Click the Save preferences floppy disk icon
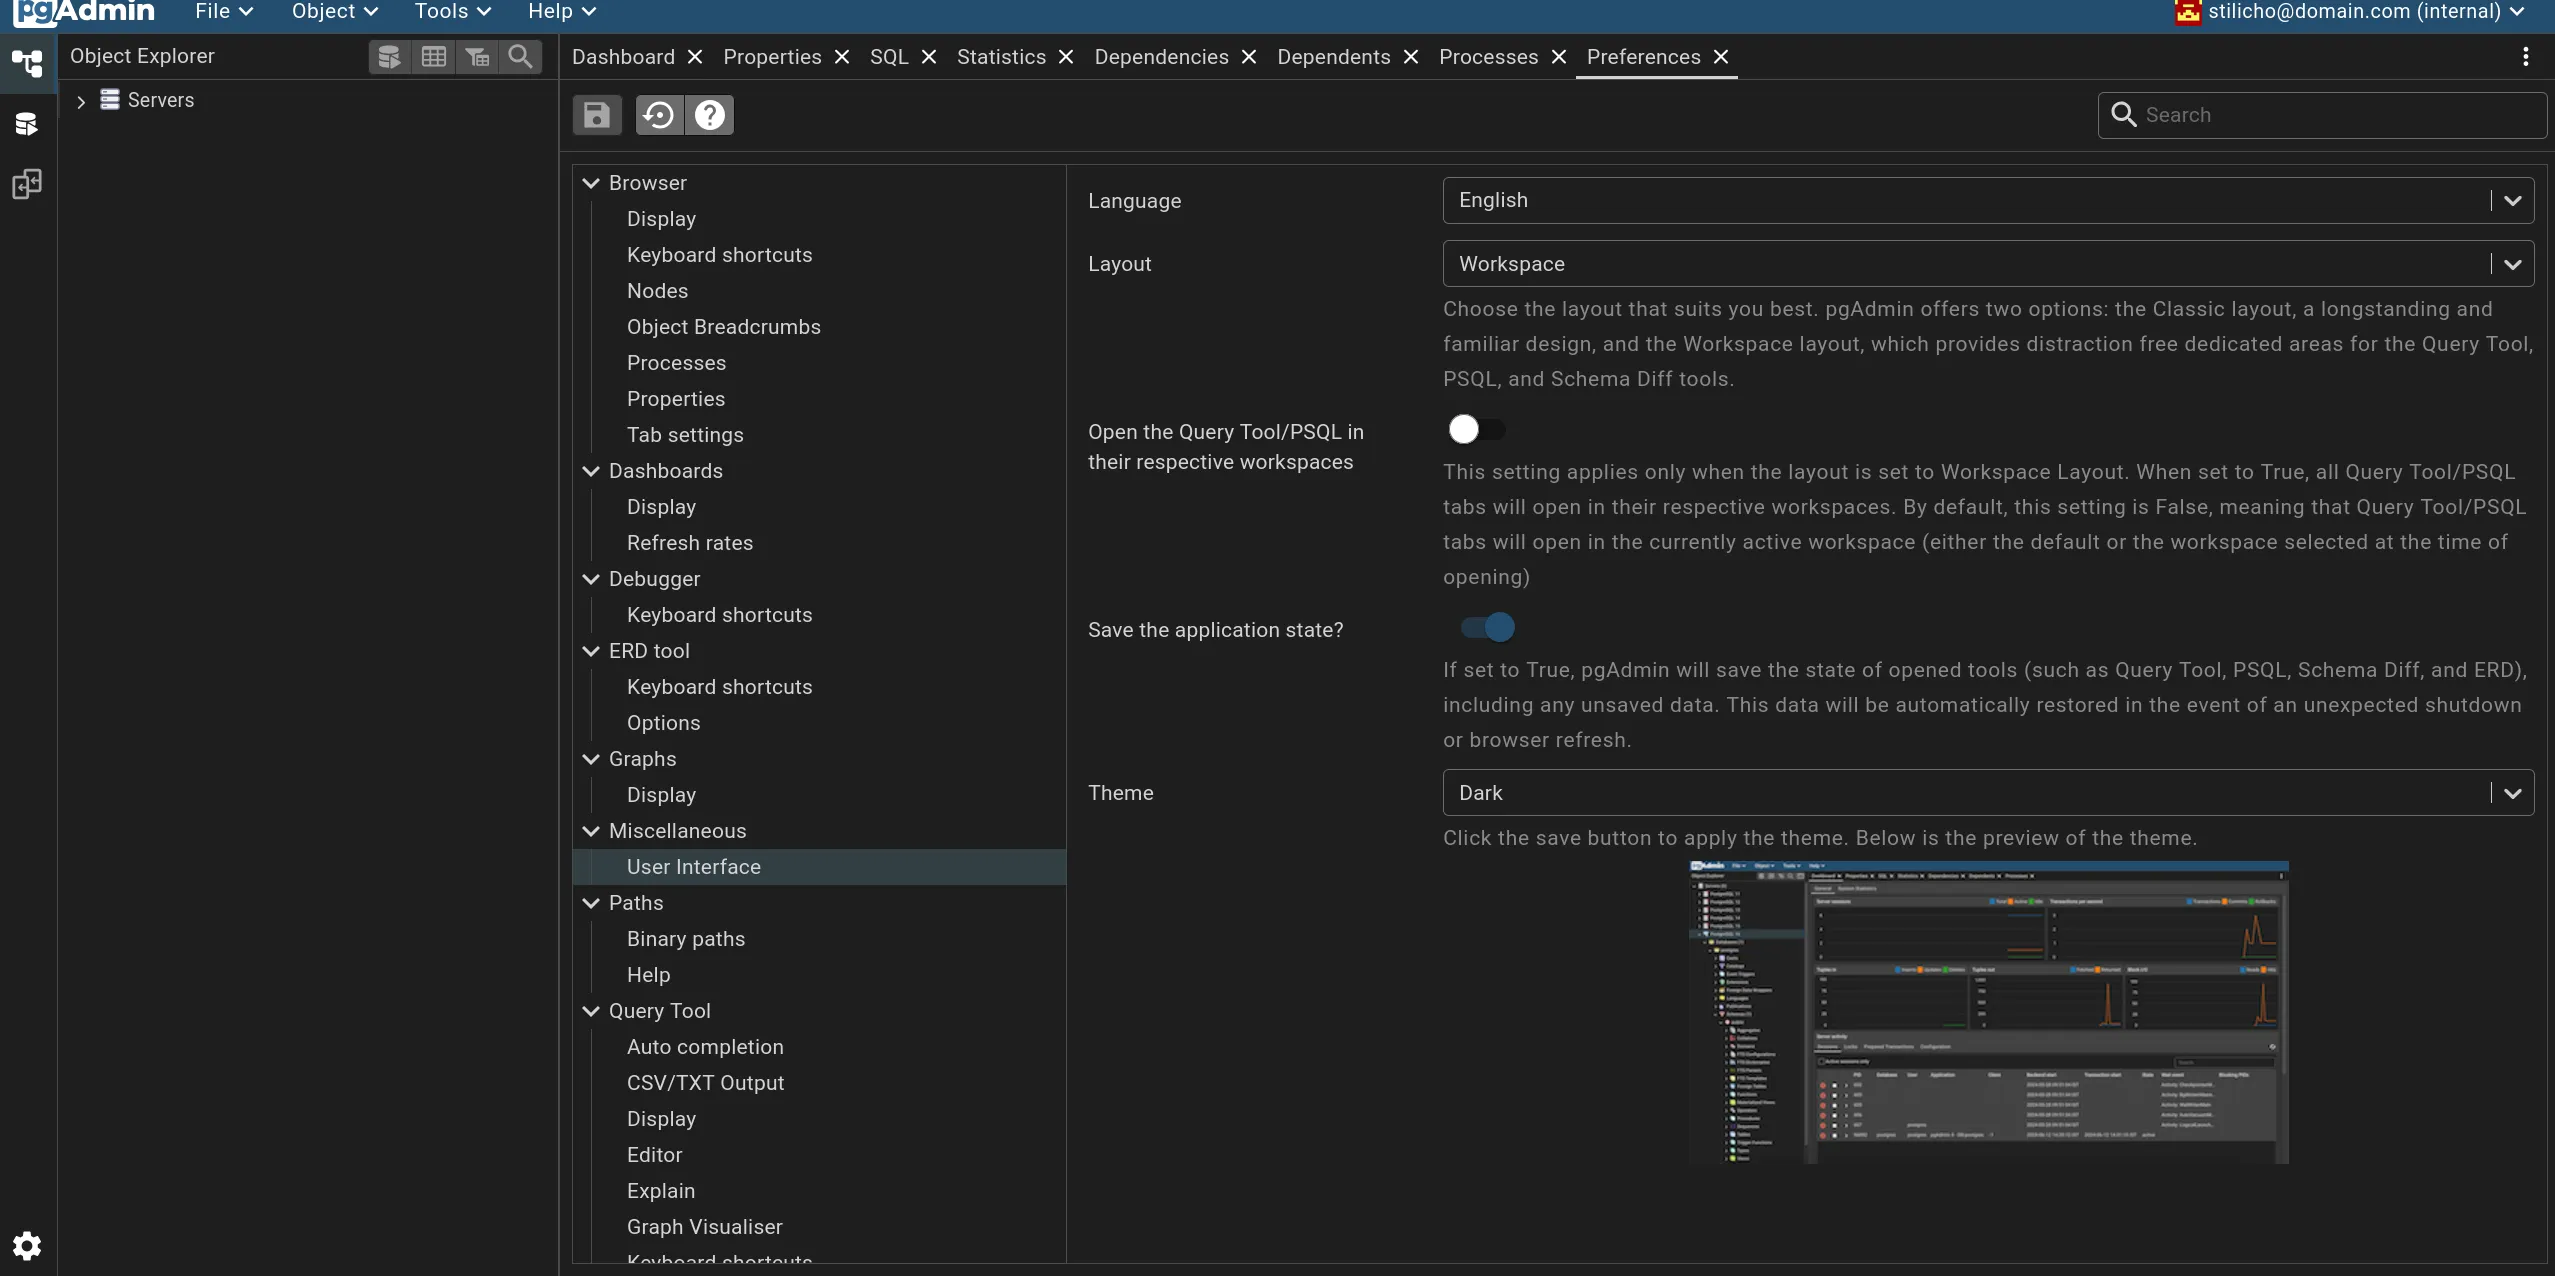Screen dimensions: 2555x1276 [x=597, y=115]
